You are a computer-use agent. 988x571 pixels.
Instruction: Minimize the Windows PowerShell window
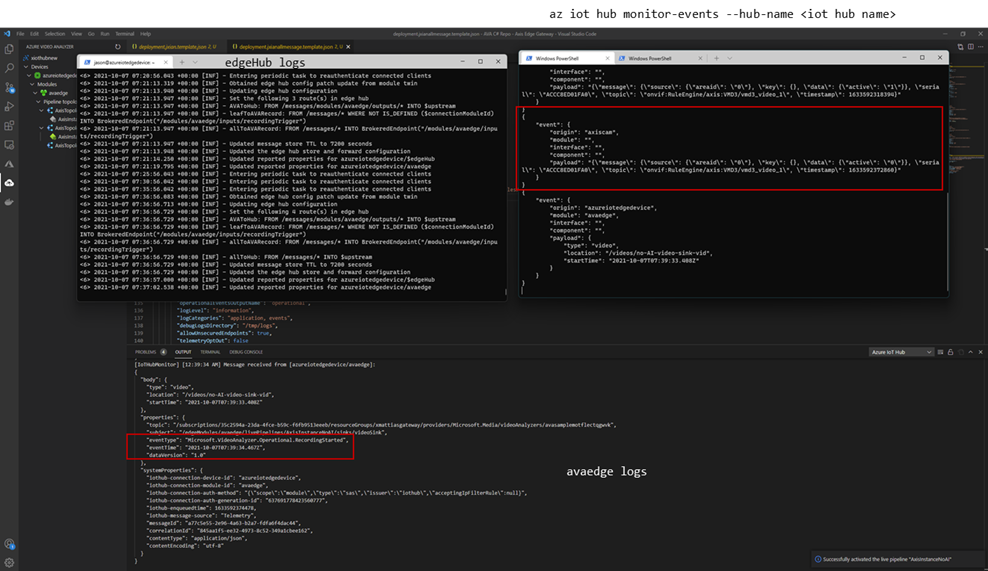904,57
